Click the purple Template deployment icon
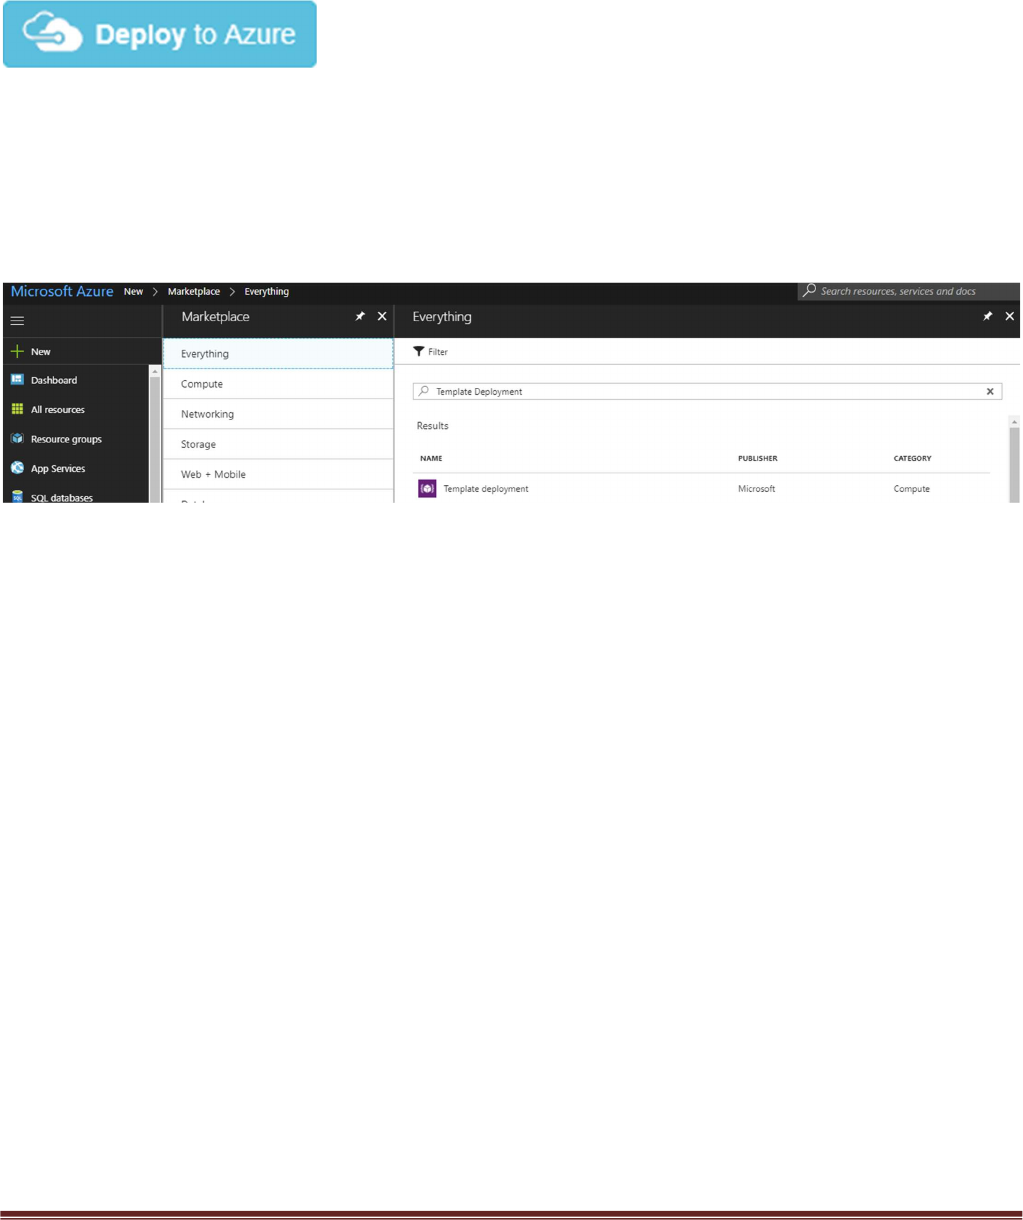1023x1220 pixels. pyautogui.click(x=427, y=489)
